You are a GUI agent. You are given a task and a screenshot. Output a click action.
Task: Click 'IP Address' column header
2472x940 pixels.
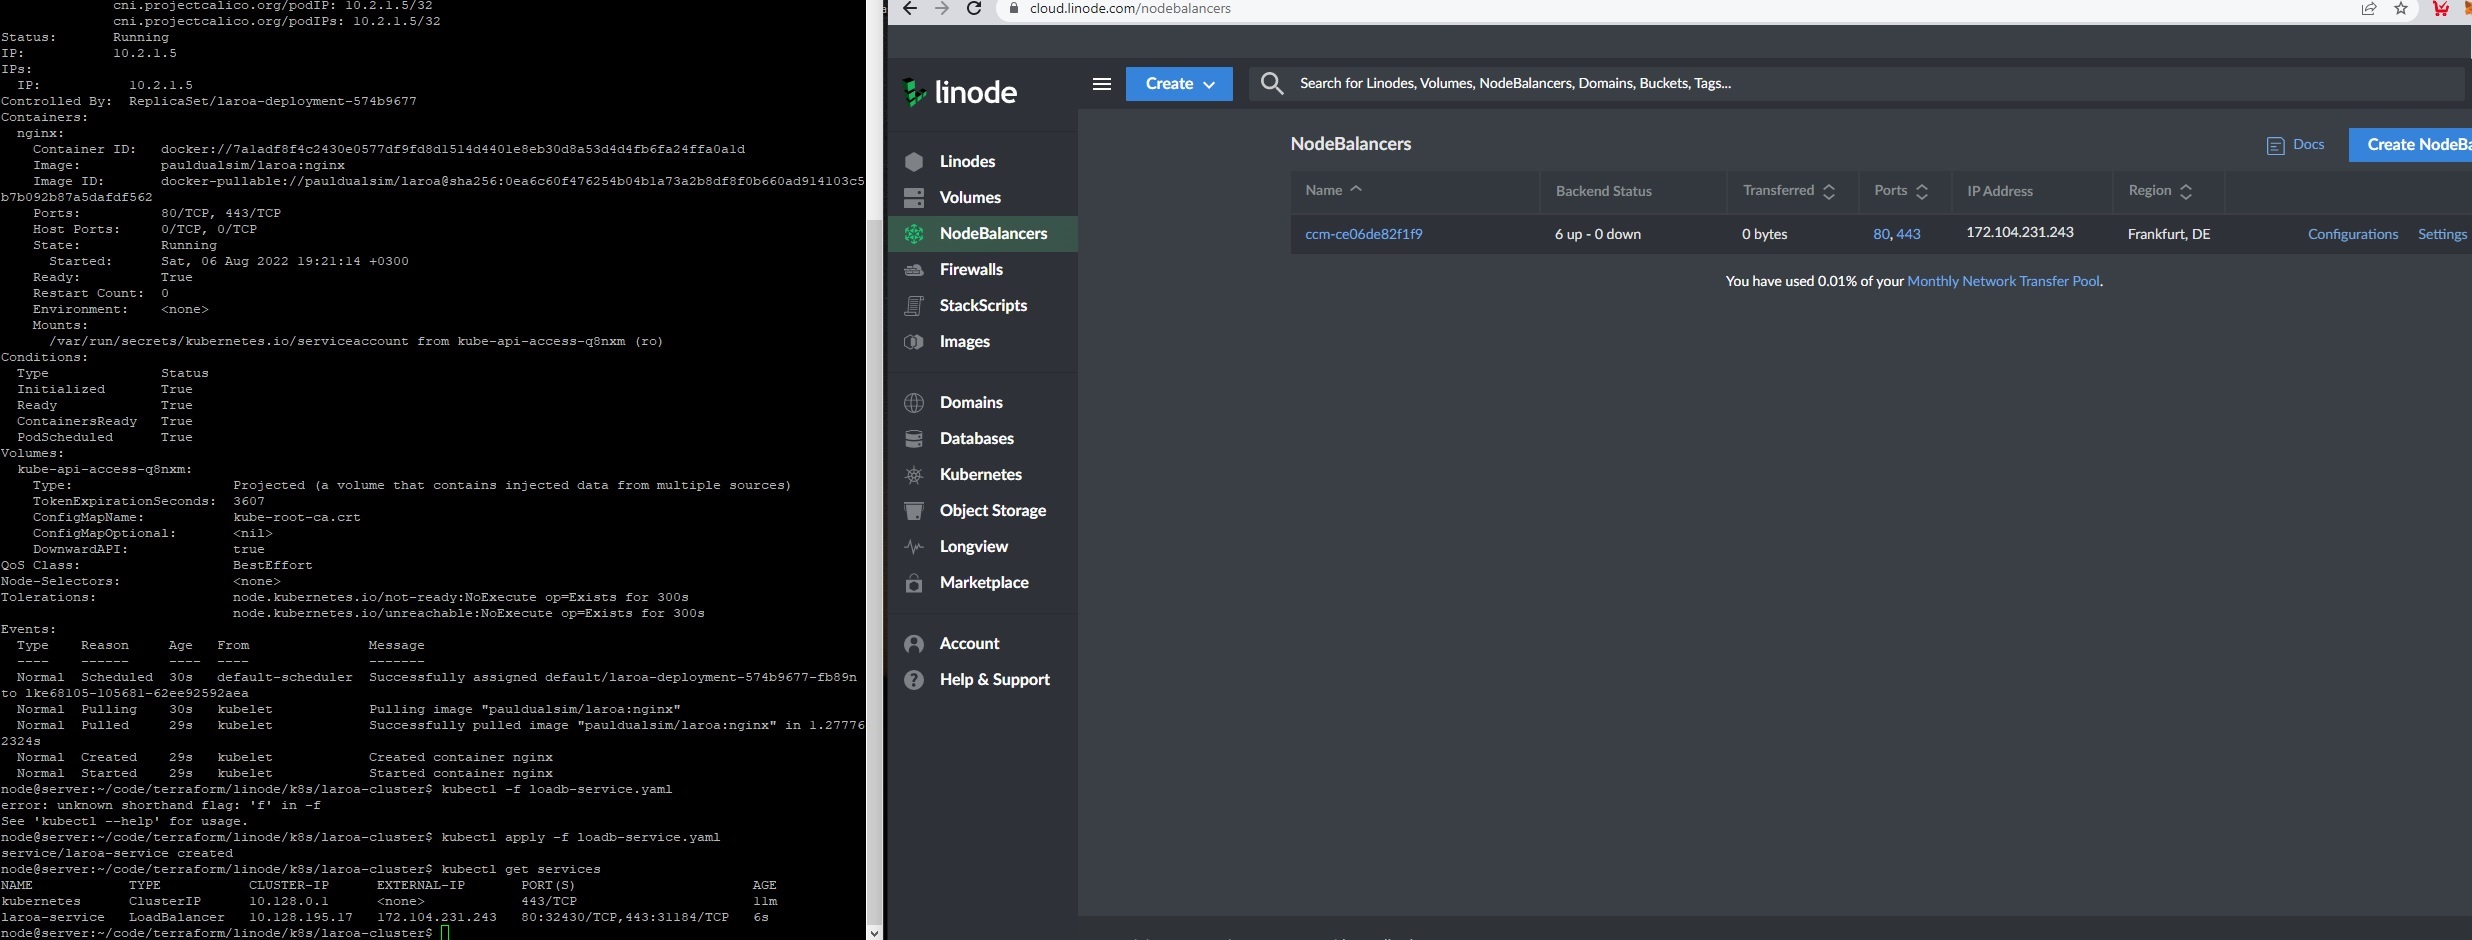[2000, 192]
